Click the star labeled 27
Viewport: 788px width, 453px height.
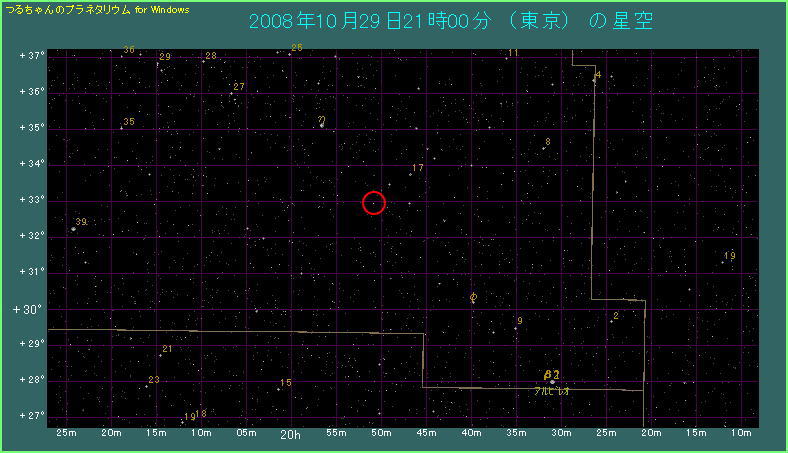[231, 94]
